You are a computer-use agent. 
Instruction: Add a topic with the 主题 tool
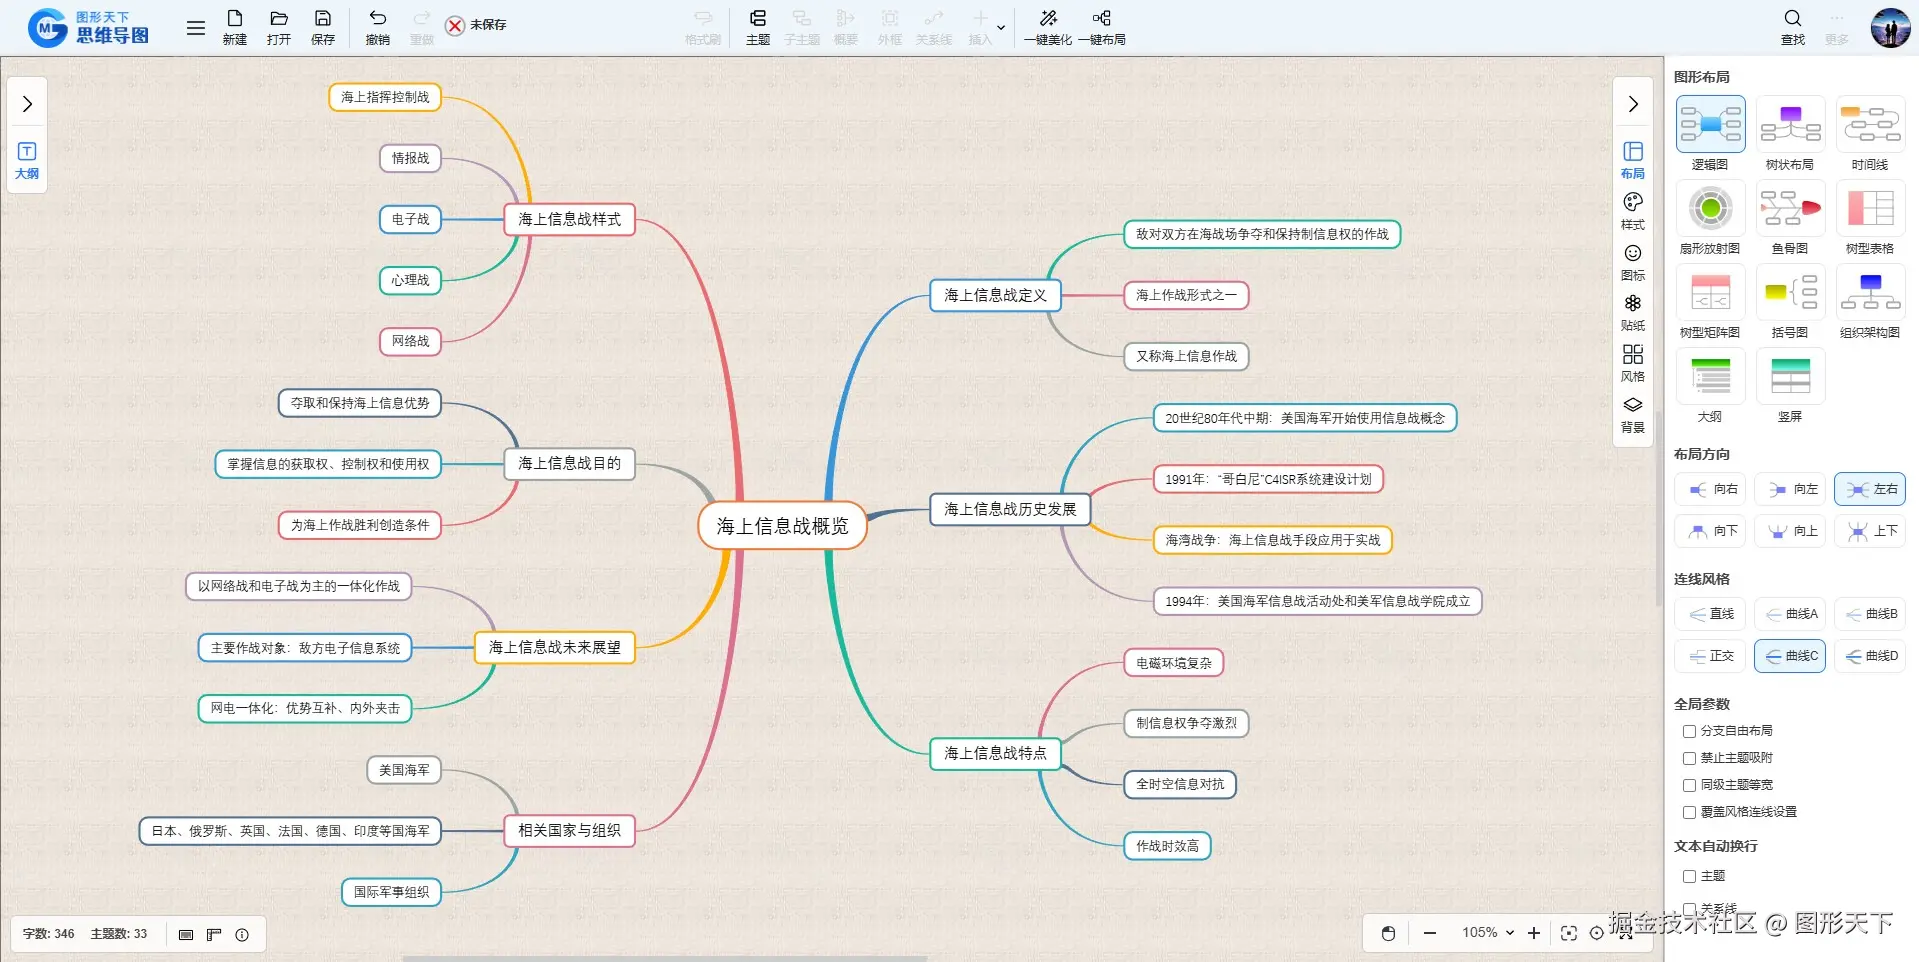coord(758,27)
